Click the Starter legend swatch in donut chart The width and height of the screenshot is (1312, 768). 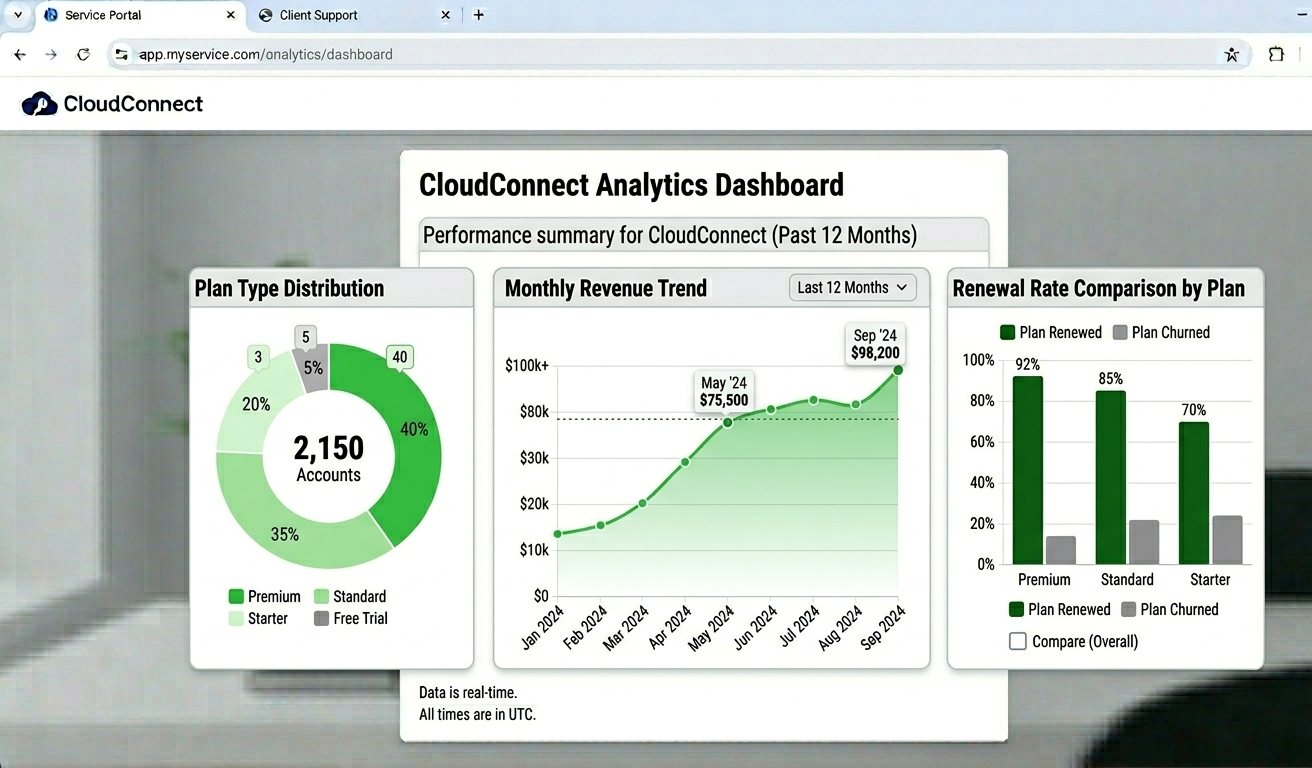point(236,619)
